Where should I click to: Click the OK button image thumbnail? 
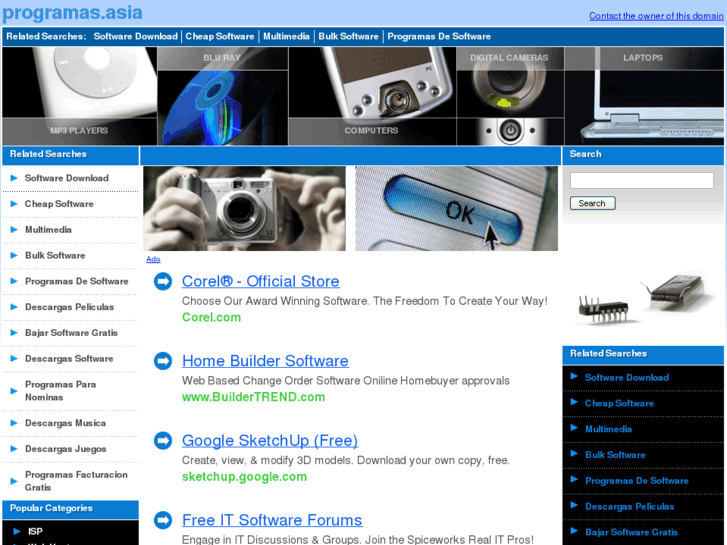456,209
